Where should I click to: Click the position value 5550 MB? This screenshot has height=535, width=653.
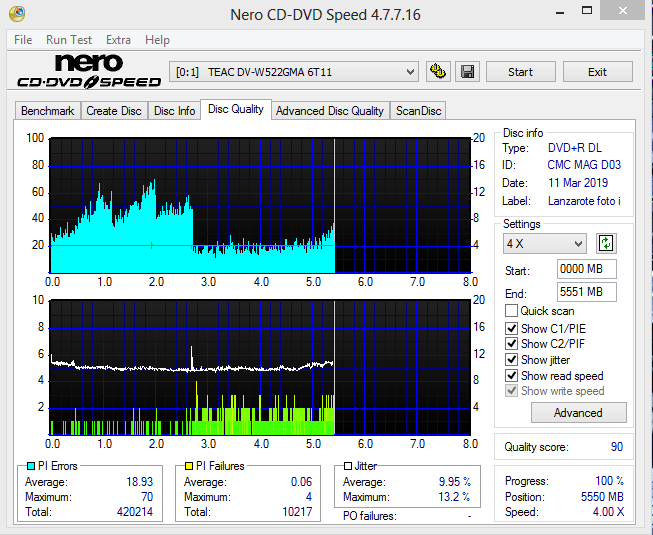(602, 497)
